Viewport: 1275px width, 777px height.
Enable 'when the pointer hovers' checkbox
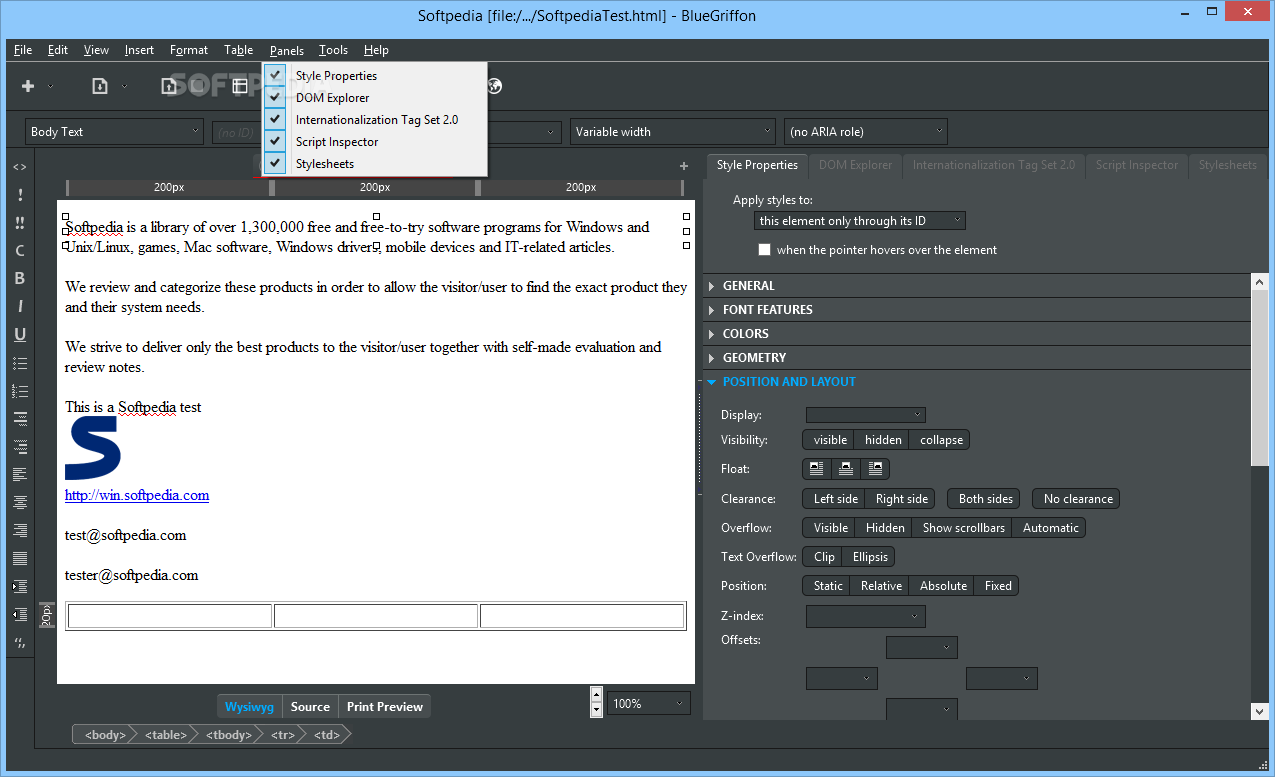(765, 250)
